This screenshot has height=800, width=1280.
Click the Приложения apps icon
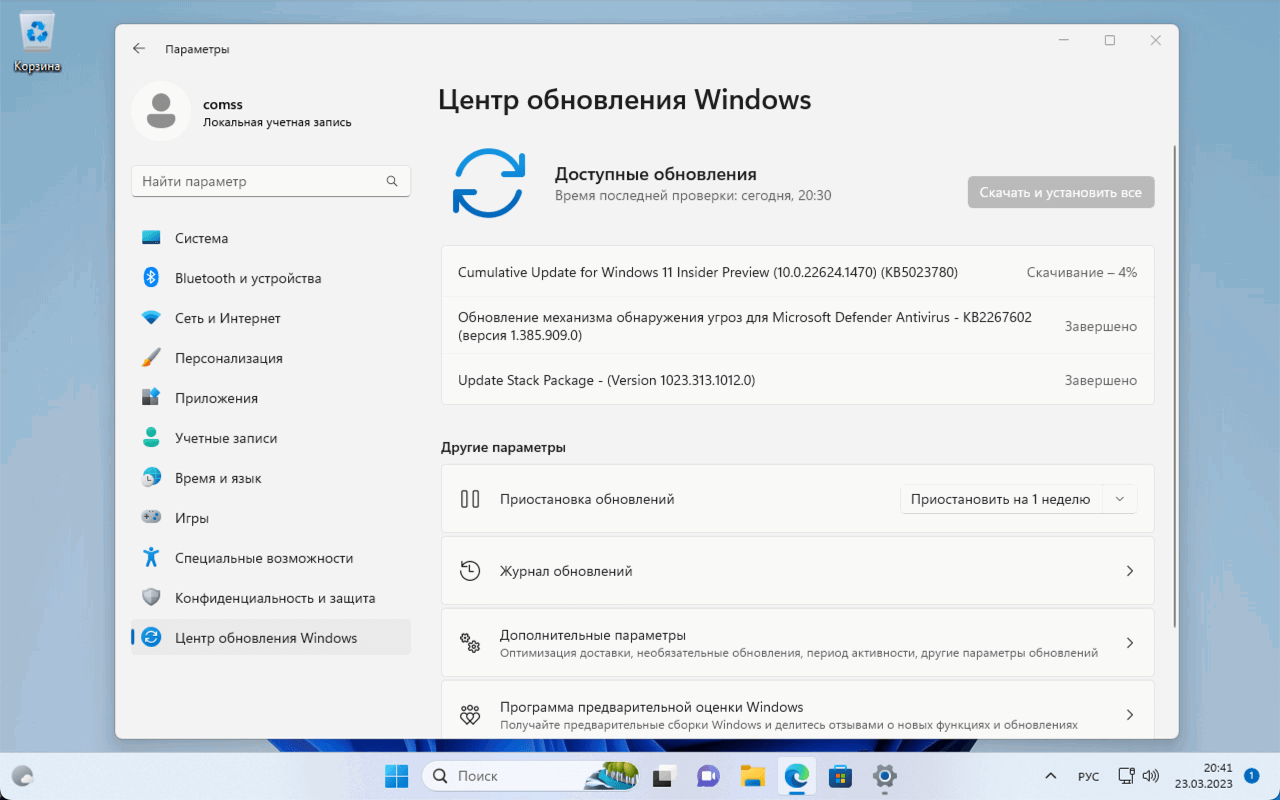coord(151,398)
